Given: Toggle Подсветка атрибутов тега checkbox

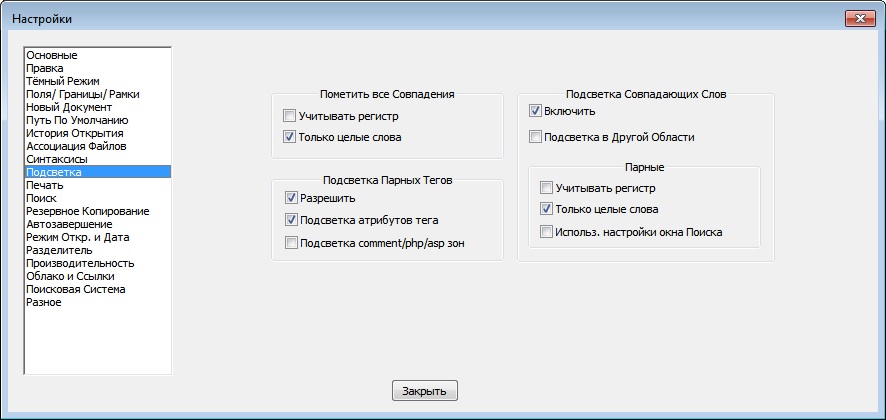Looking at the screenshot, I should pyautogui.click(x=292, y=220).
